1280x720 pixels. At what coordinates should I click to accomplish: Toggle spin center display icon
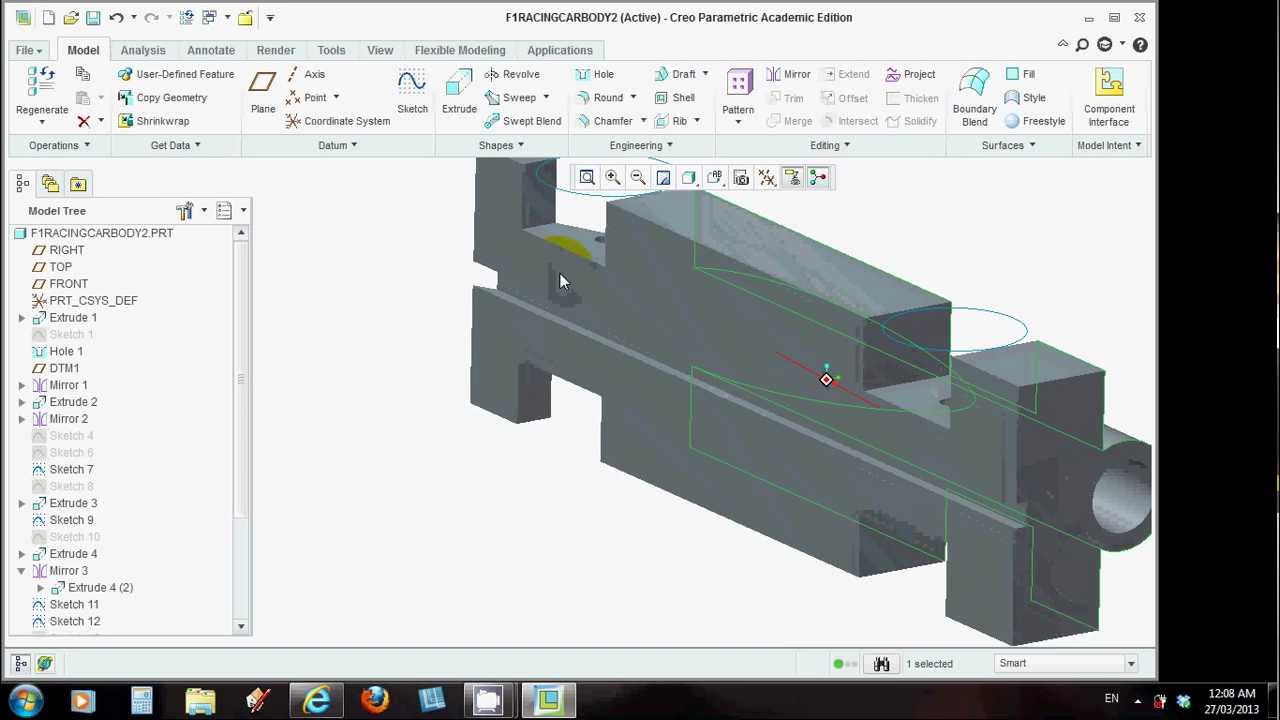pos(817,177)
